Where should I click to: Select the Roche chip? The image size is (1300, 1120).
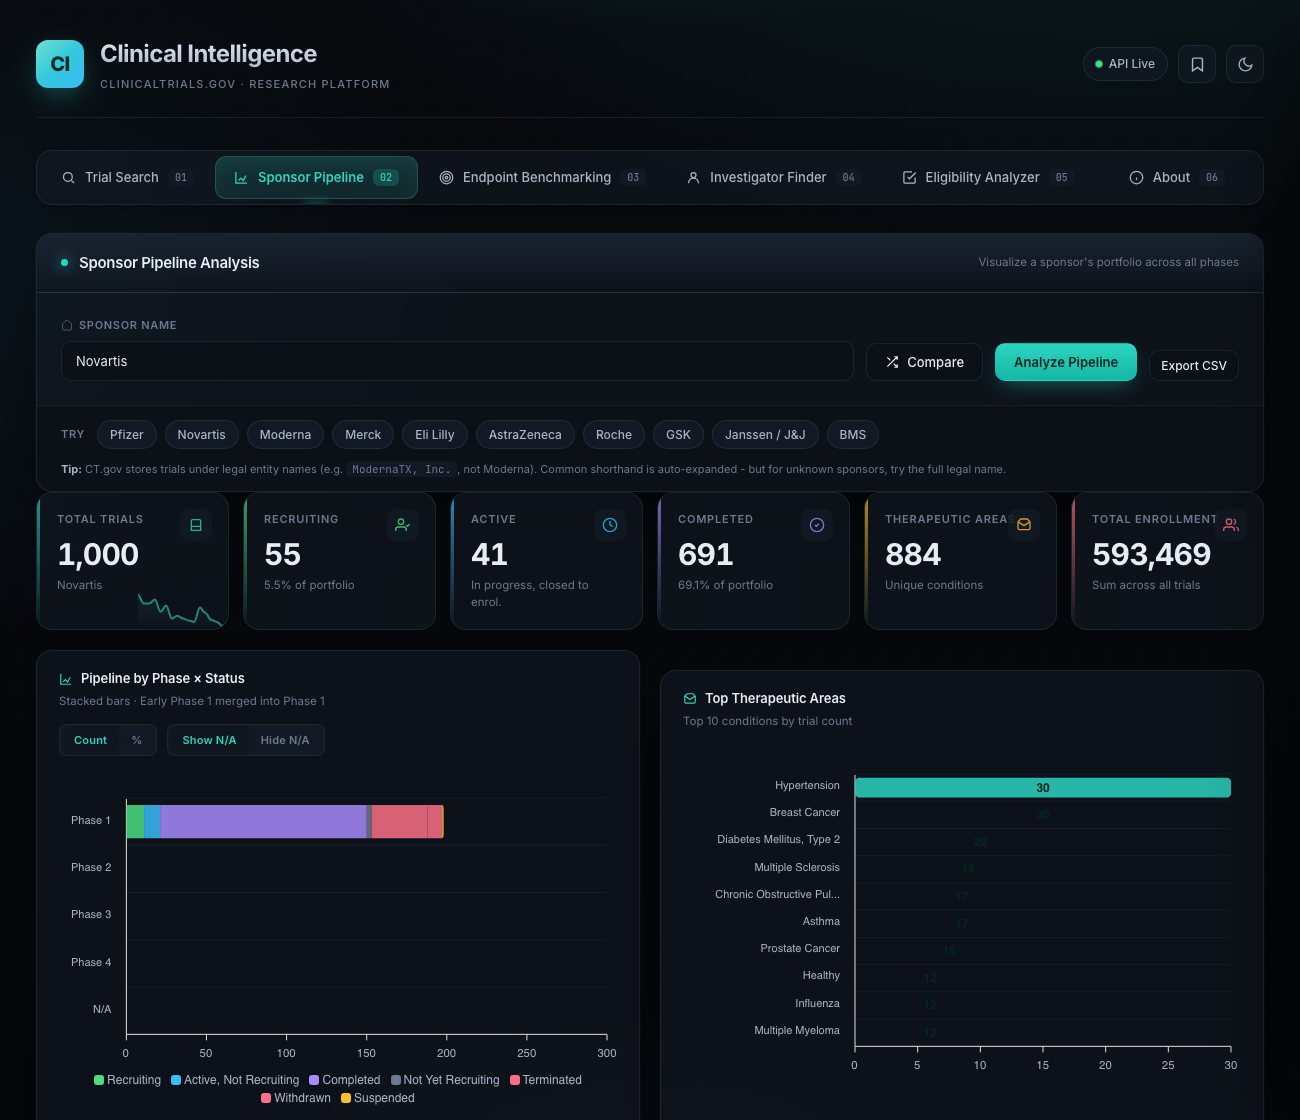point(614,435)
